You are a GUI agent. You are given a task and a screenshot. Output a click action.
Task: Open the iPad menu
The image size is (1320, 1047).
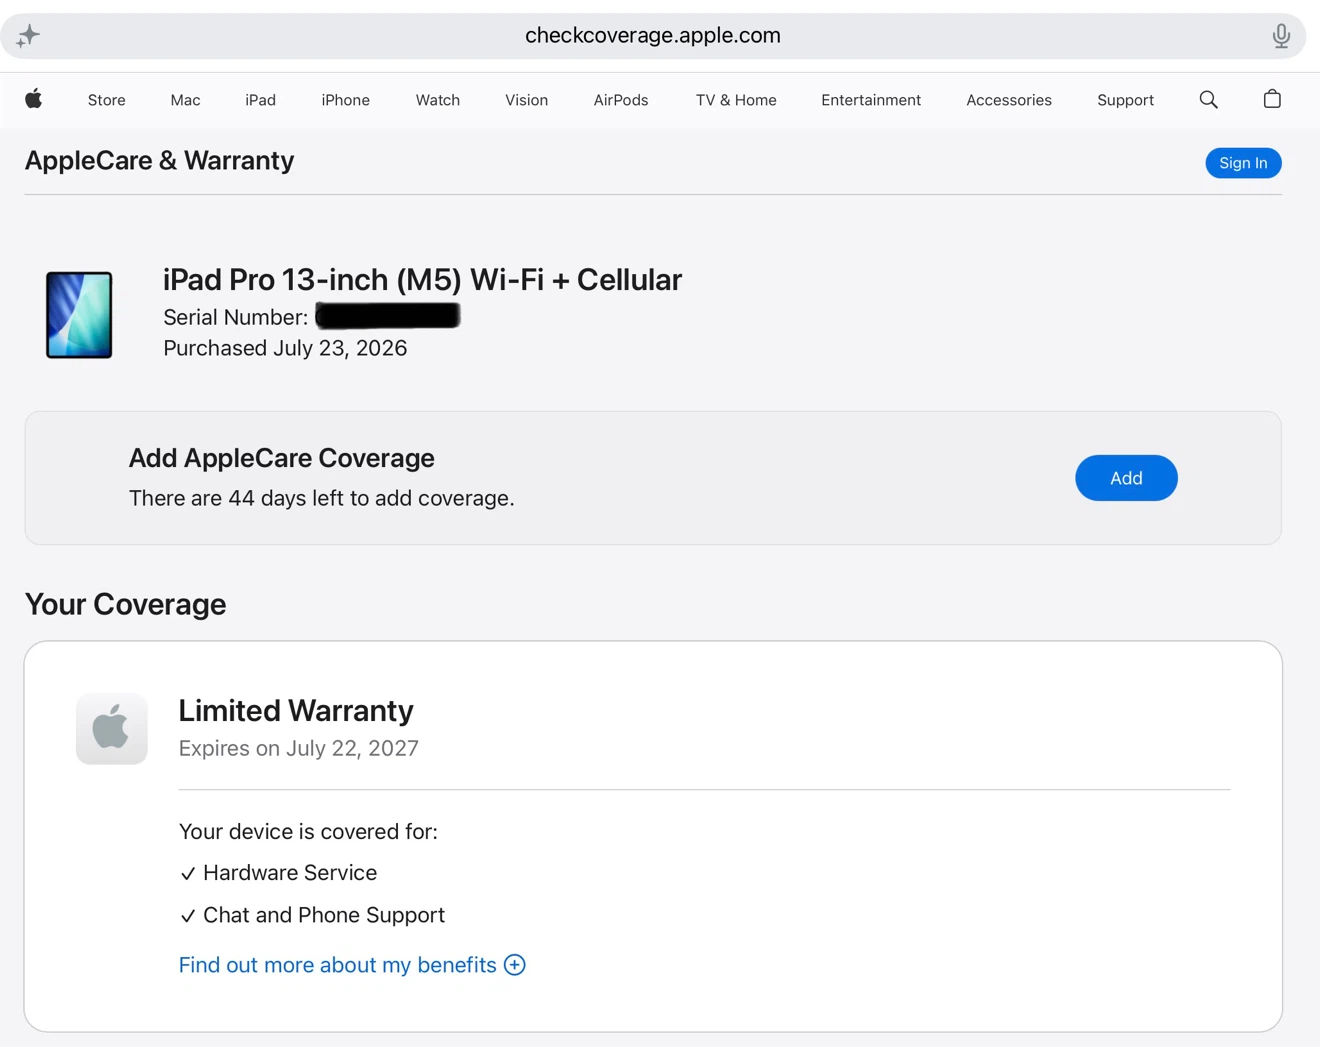(260, 100)
